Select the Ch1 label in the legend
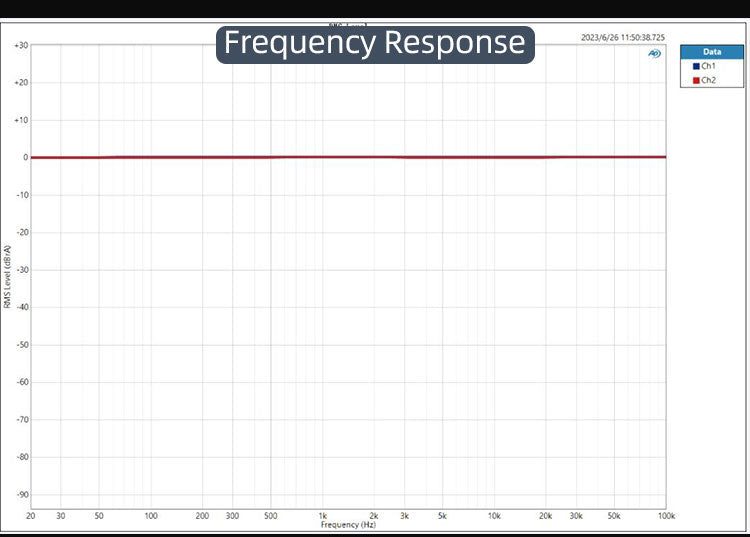Screen dimensions: 750x537 point(708,66)
